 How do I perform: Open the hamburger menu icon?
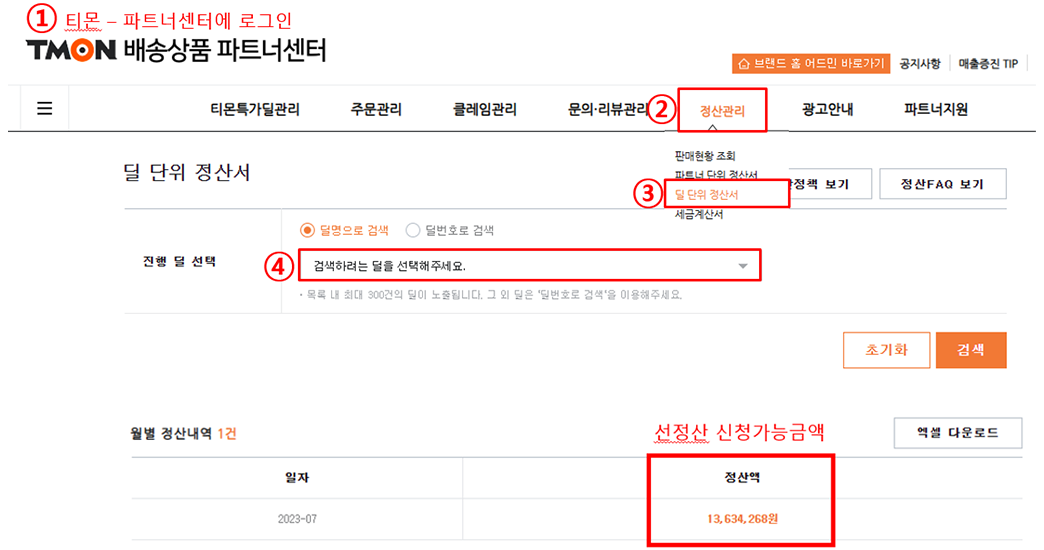(x=45, y=108)
